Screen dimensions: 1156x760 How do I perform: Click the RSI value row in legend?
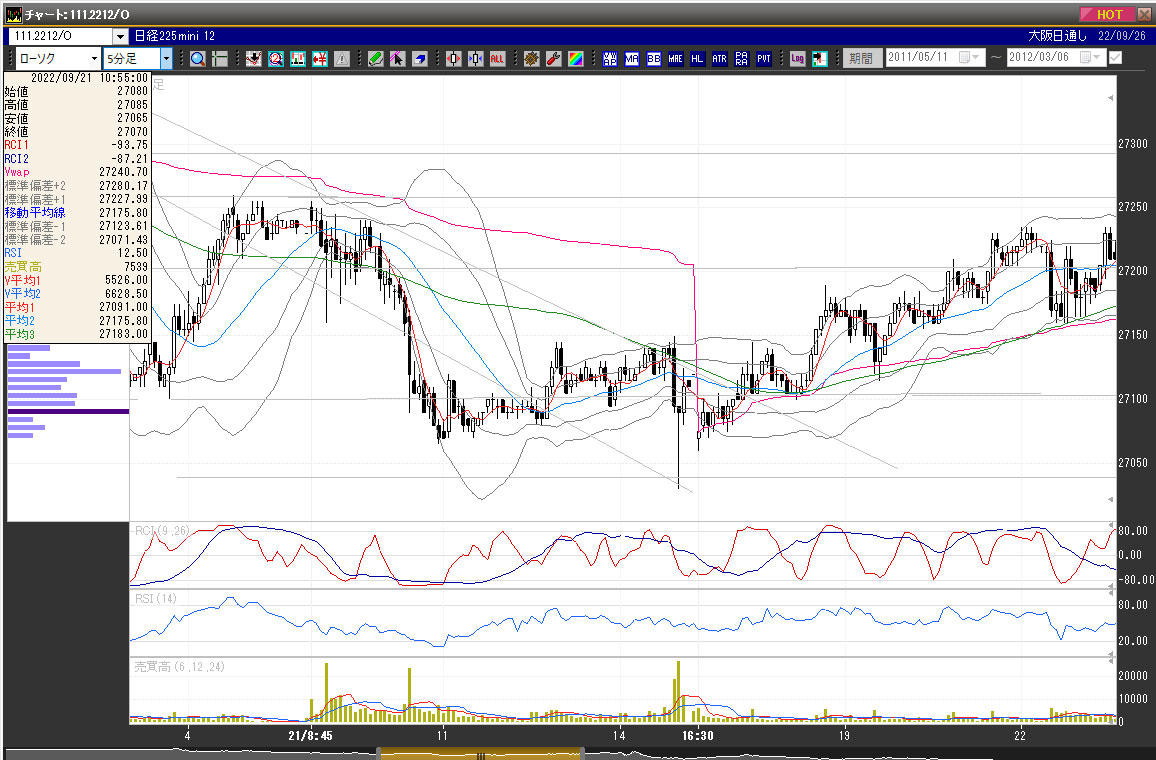click(77, 253)
